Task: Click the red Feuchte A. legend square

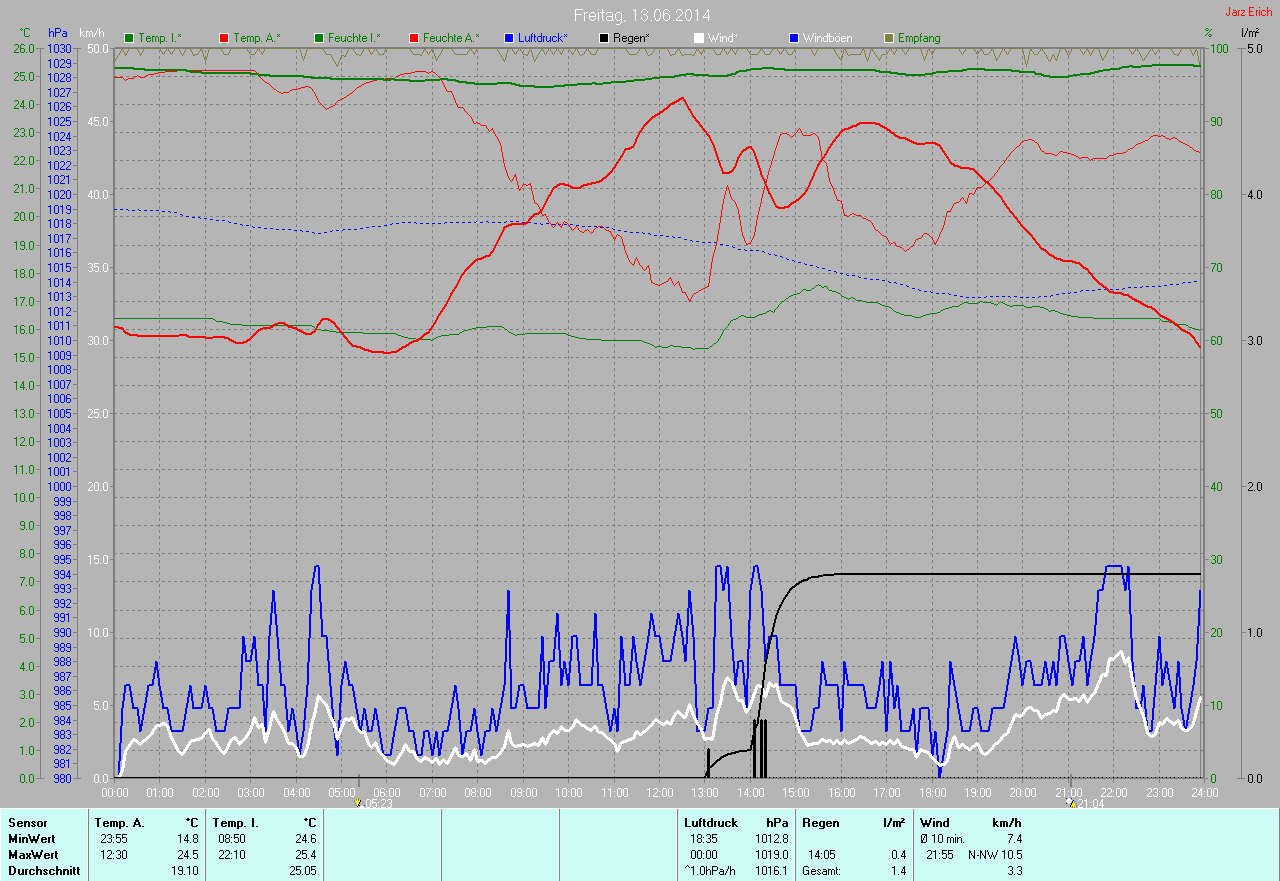Action: 414,38
